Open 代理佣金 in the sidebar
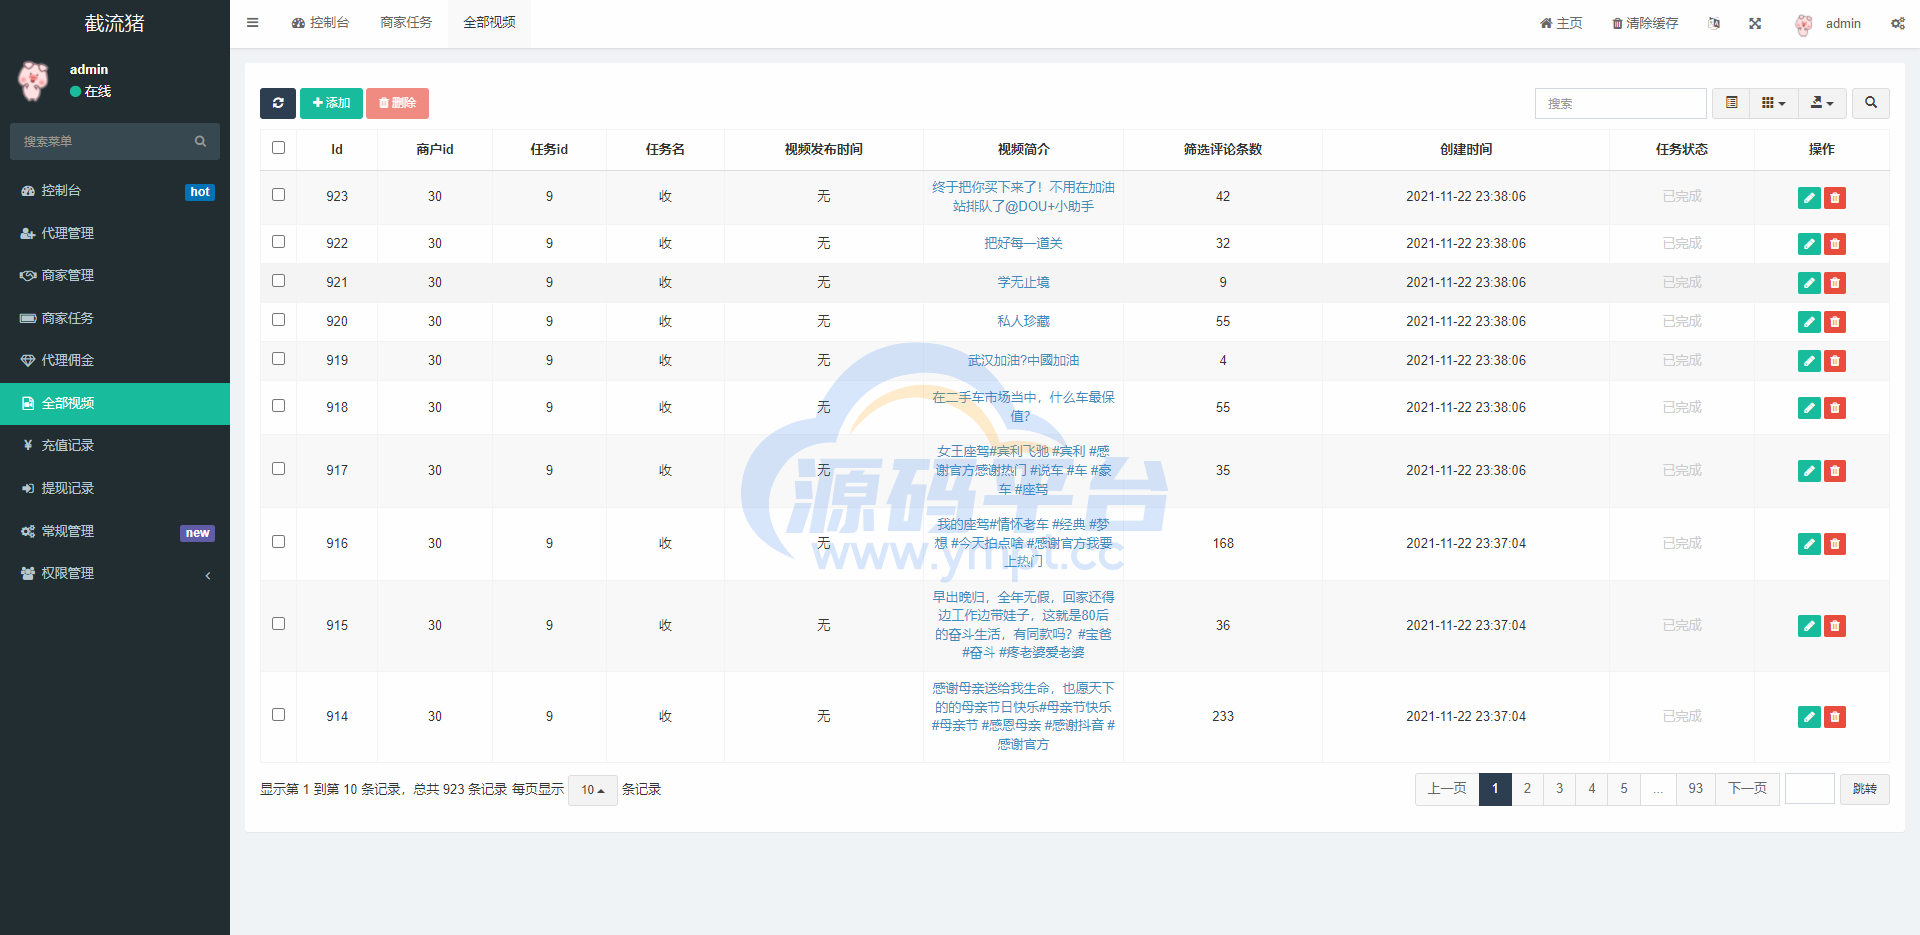This screenshot has height=935, width=1920. click(115, 361)
